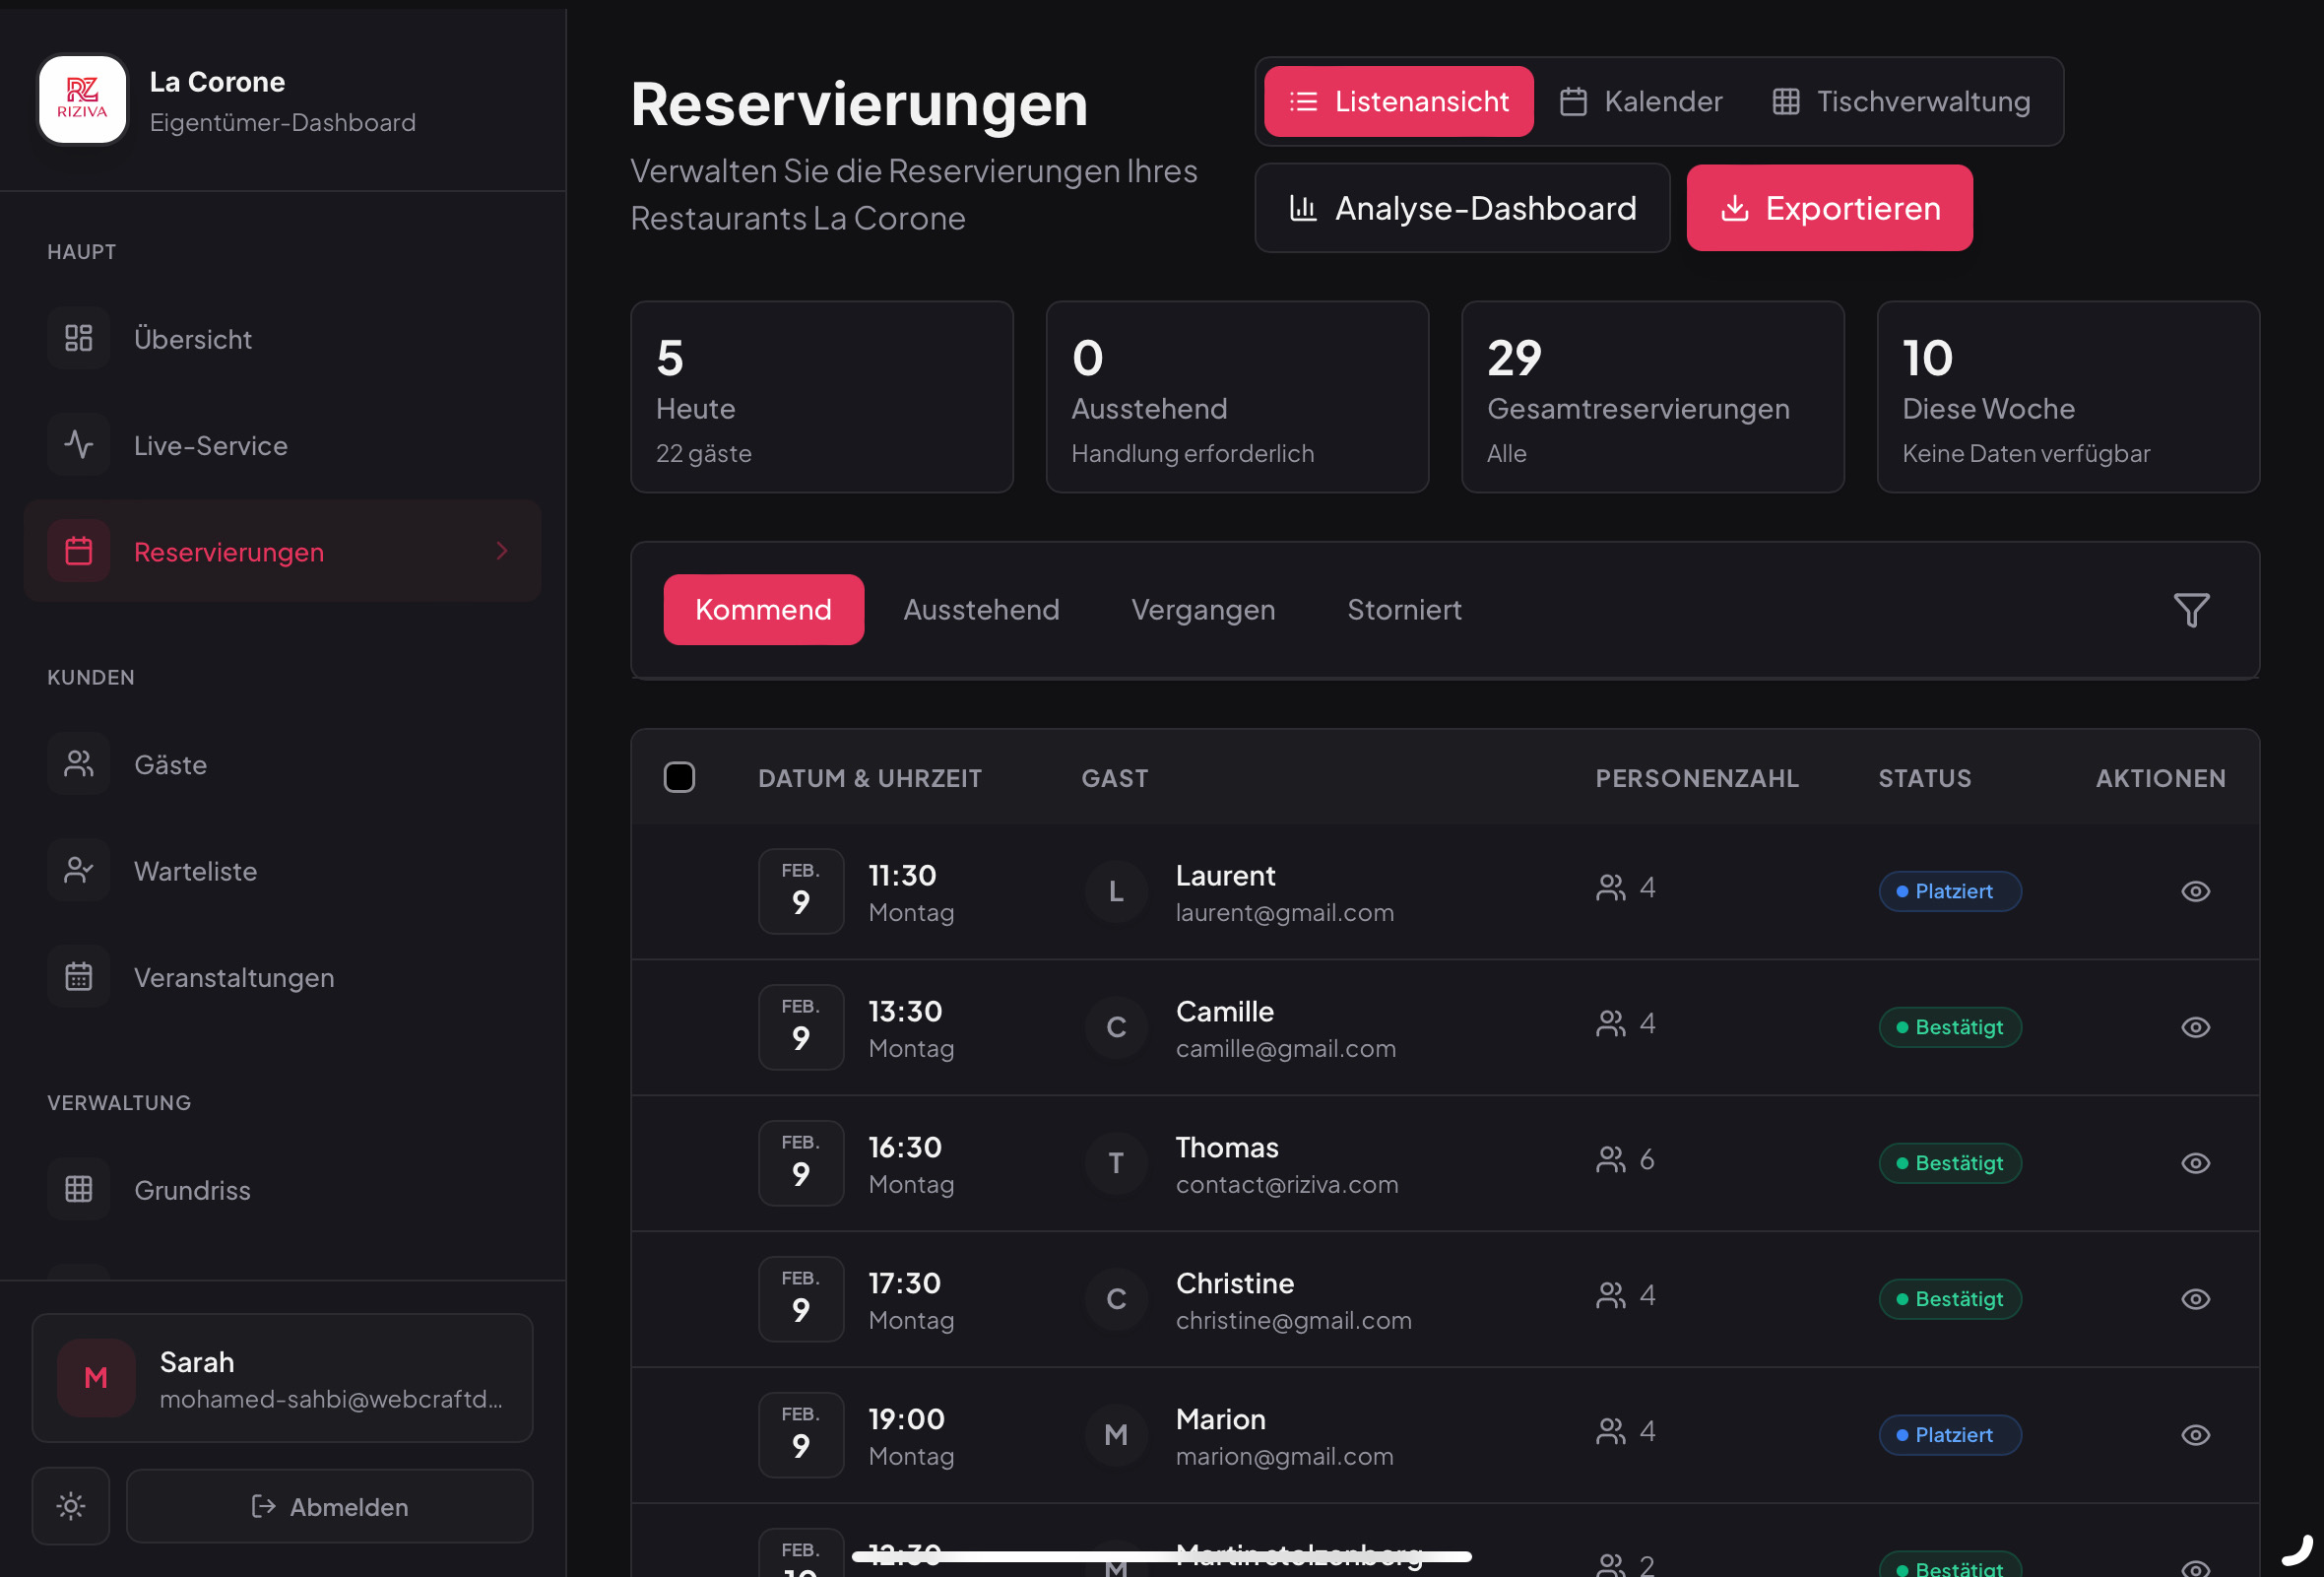Click the Reservierungen calendar icon in sidebar
2324x1577 pixels.
(79, 551)
